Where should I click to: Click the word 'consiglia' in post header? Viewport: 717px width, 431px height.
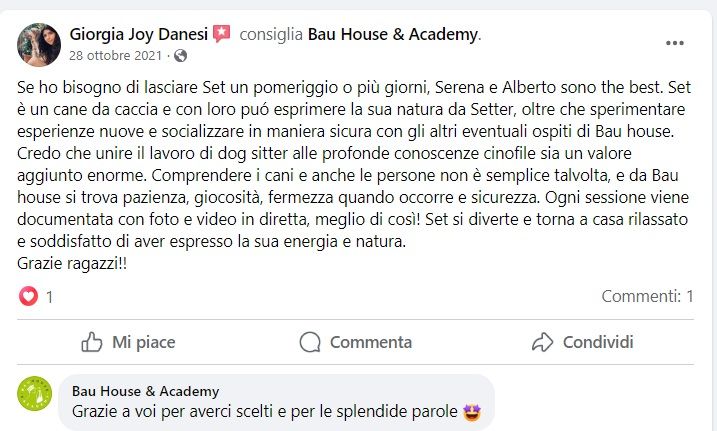pos(271,35)
